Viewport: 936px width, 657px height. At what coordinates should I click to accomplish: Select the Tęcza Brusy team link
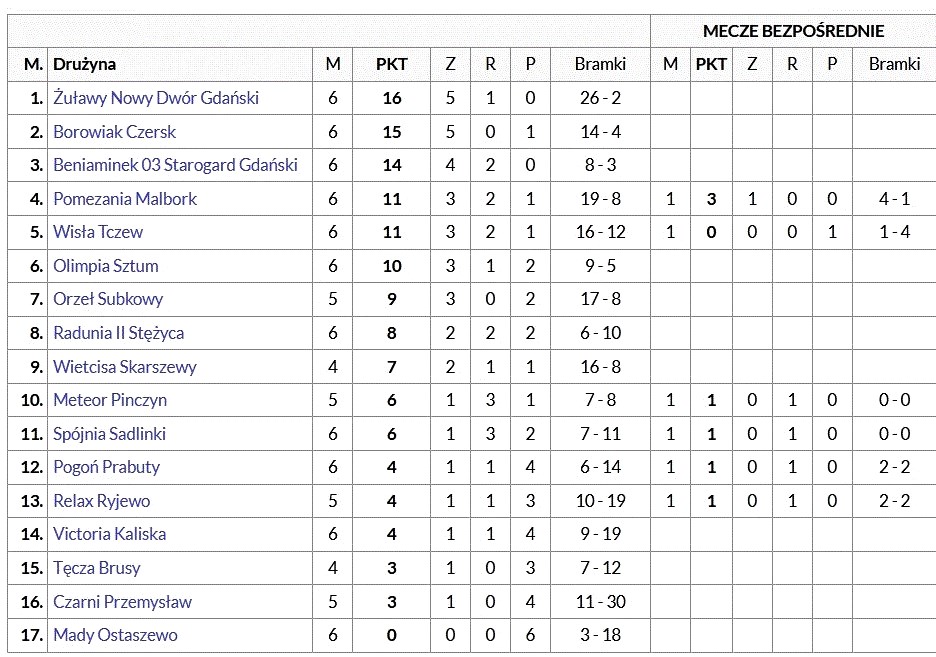pyautogui.click(x=97, y=568)
